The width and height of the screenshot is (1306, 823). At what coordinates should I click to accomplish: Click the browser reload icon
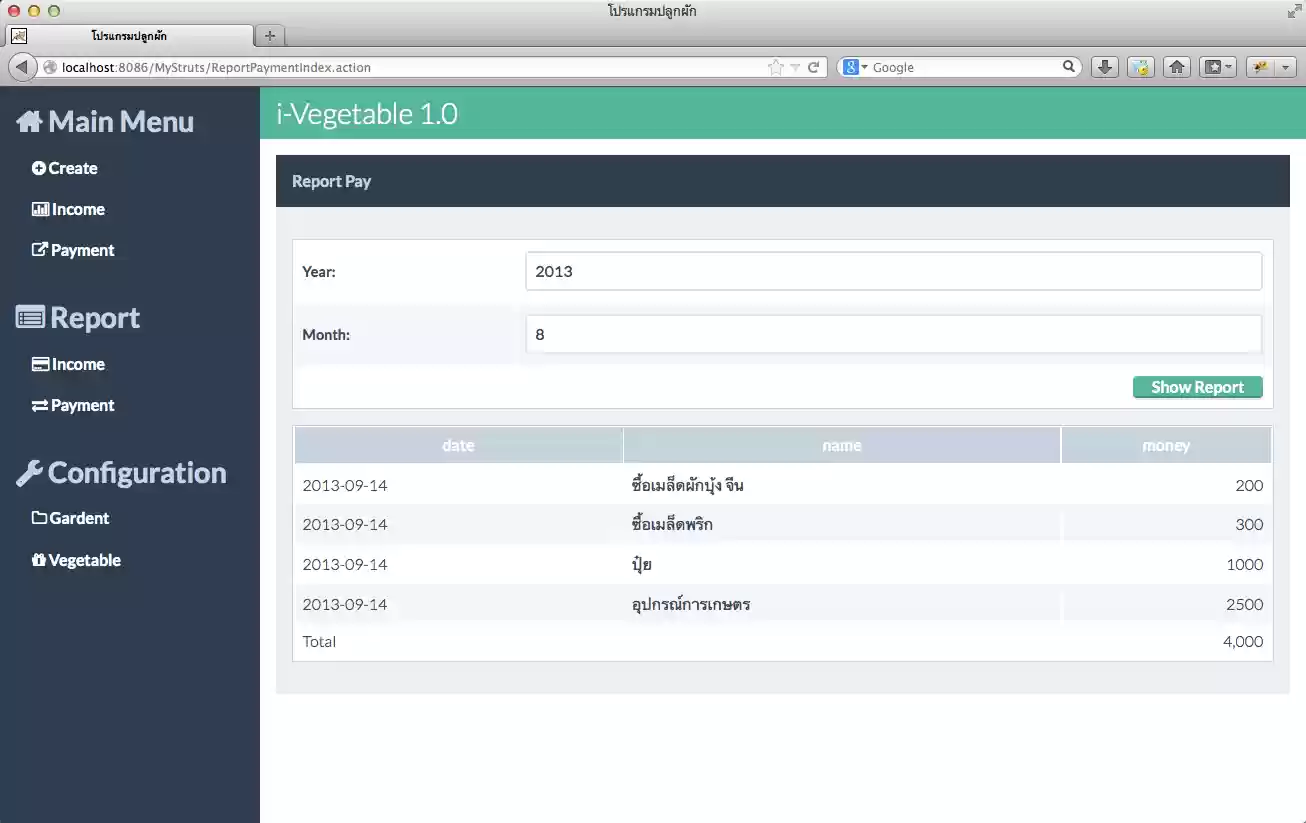(812, 67)
